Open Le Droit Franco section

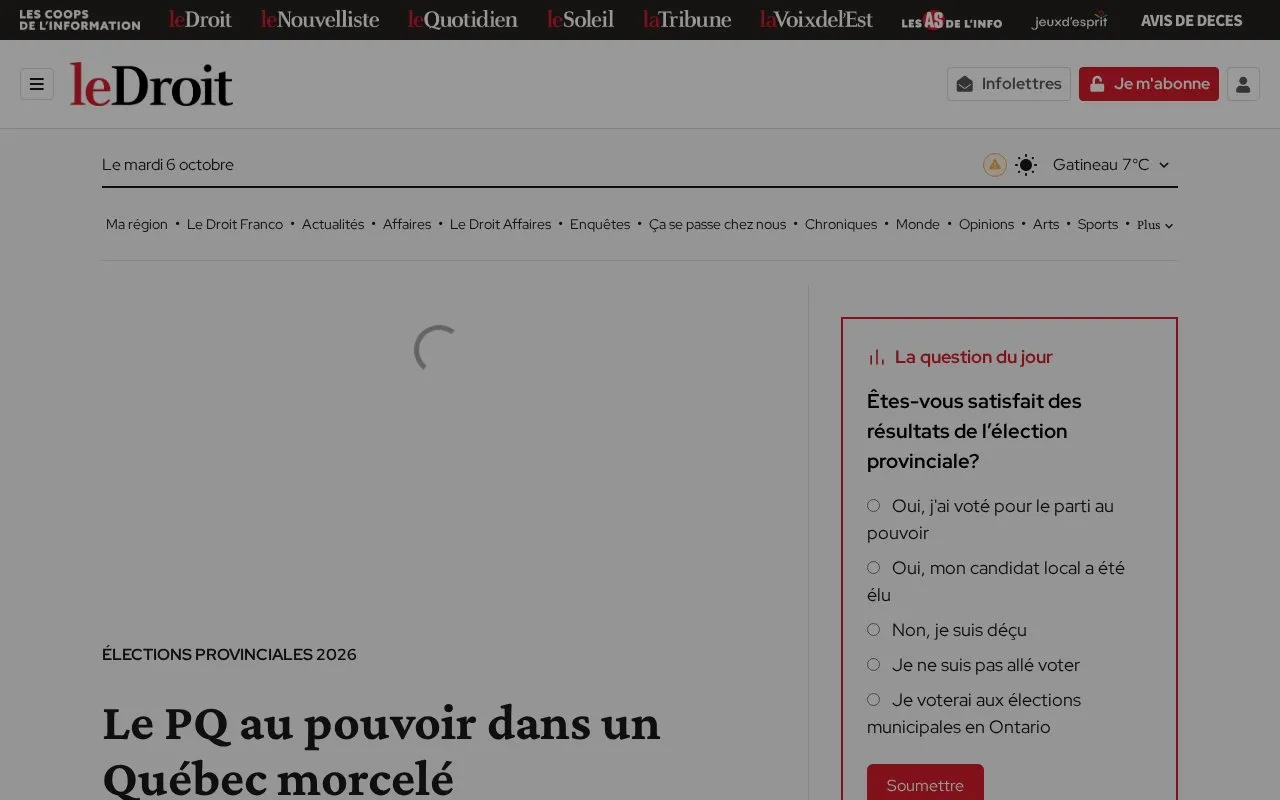click(235, 225)
